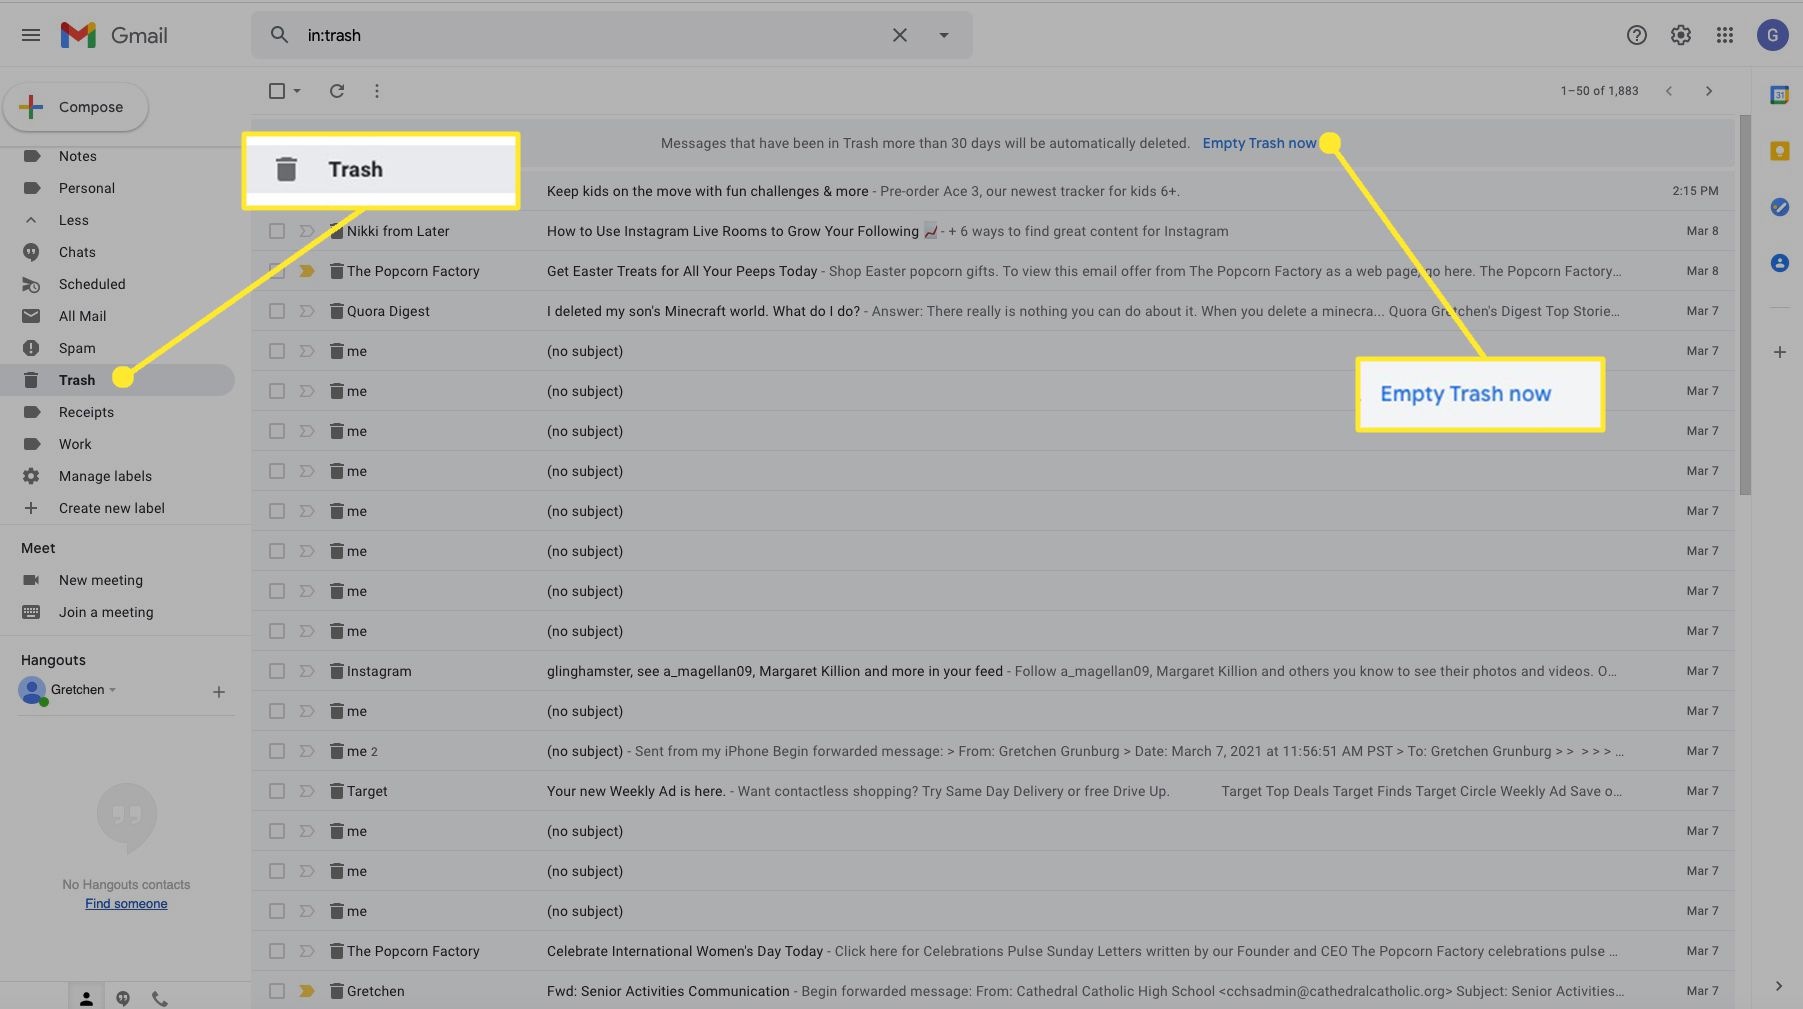Viewport: 1803px width, 1009px height.
Task: Open the main menu hamburger icon
Action: tap(31, 35)
